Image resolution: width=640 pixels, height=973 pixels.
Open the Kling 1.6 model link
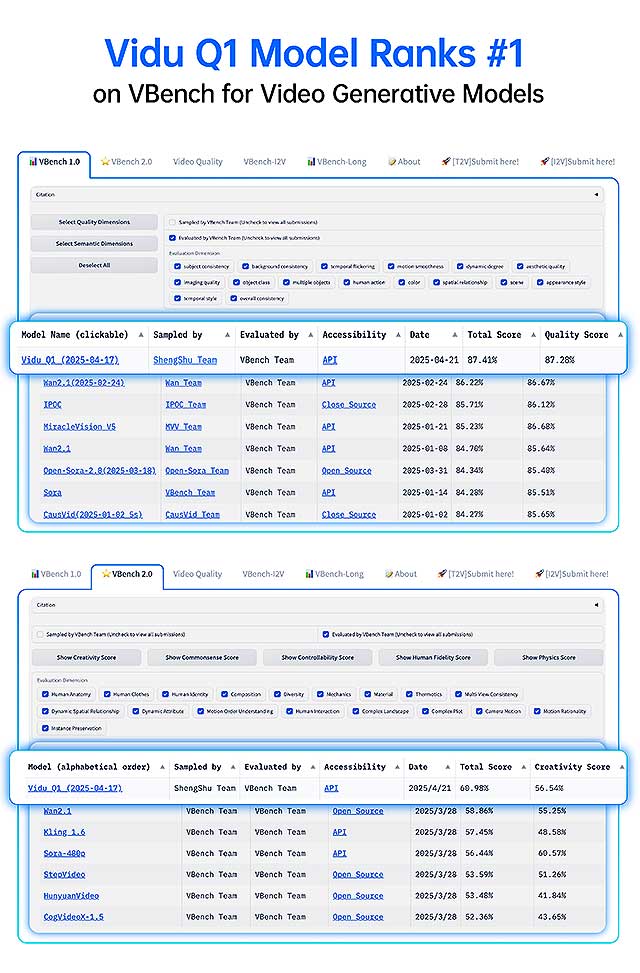click(x=64, y=832)
